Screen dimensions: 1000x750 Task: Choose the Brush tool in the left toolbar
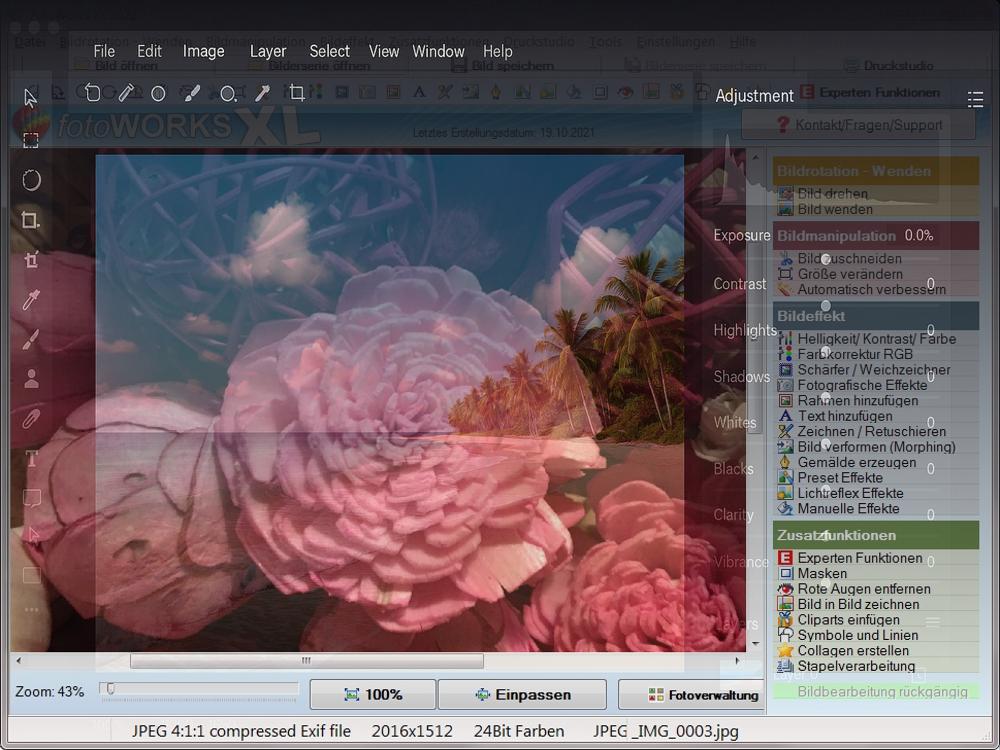click(x=31, y=340)
